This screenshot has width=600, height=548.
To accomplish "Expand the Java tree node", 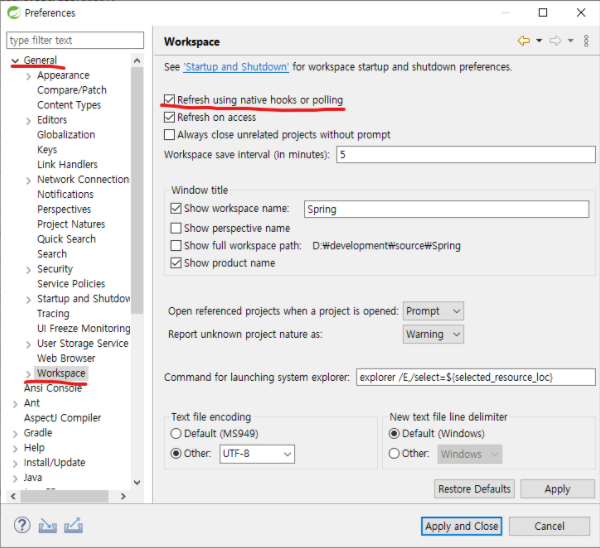I will (x=15, y=478).
